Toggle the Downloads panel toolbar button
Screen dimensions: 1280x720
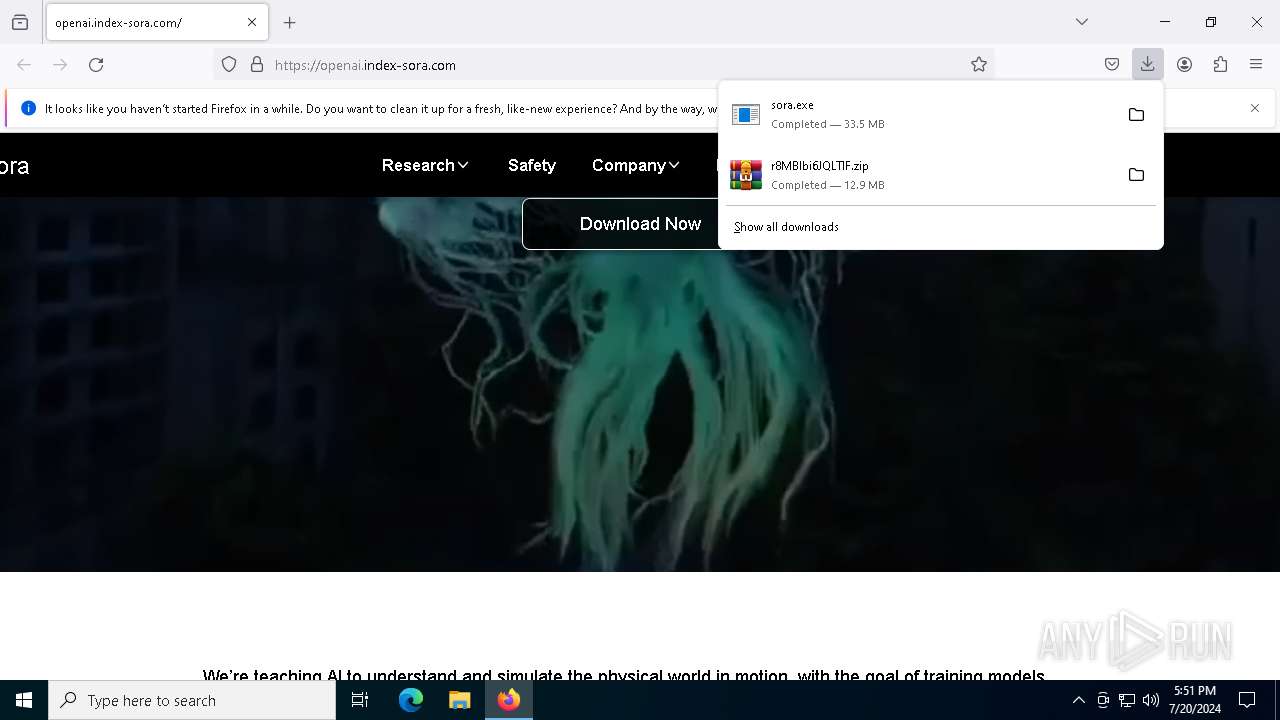click(1148, 65)
